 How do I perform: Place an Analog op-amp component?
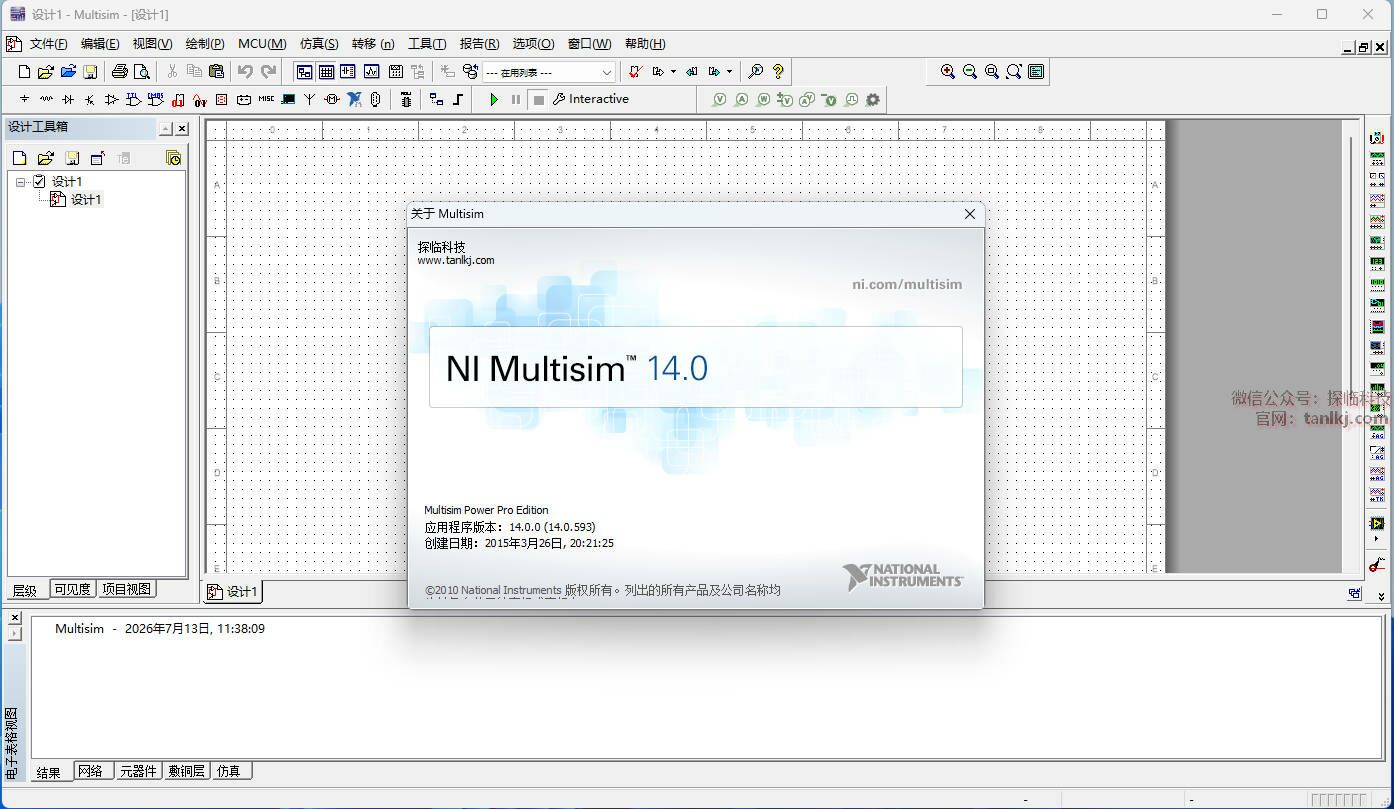[111, 99]
